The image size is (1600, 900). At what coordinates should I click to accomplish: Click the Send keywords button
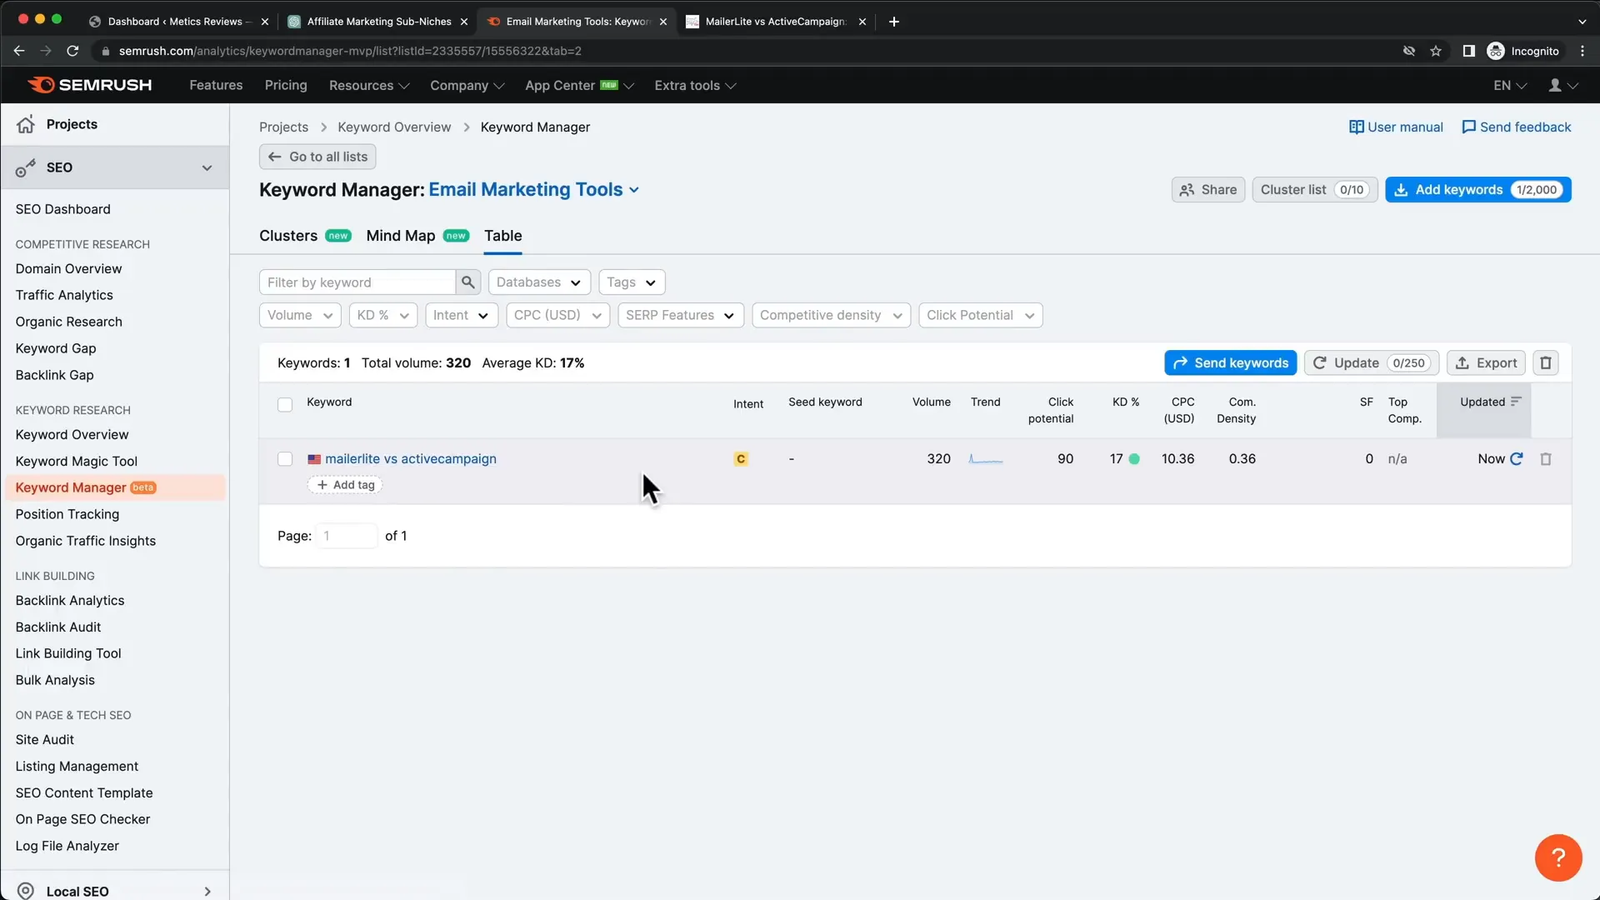click(1230, 363)
